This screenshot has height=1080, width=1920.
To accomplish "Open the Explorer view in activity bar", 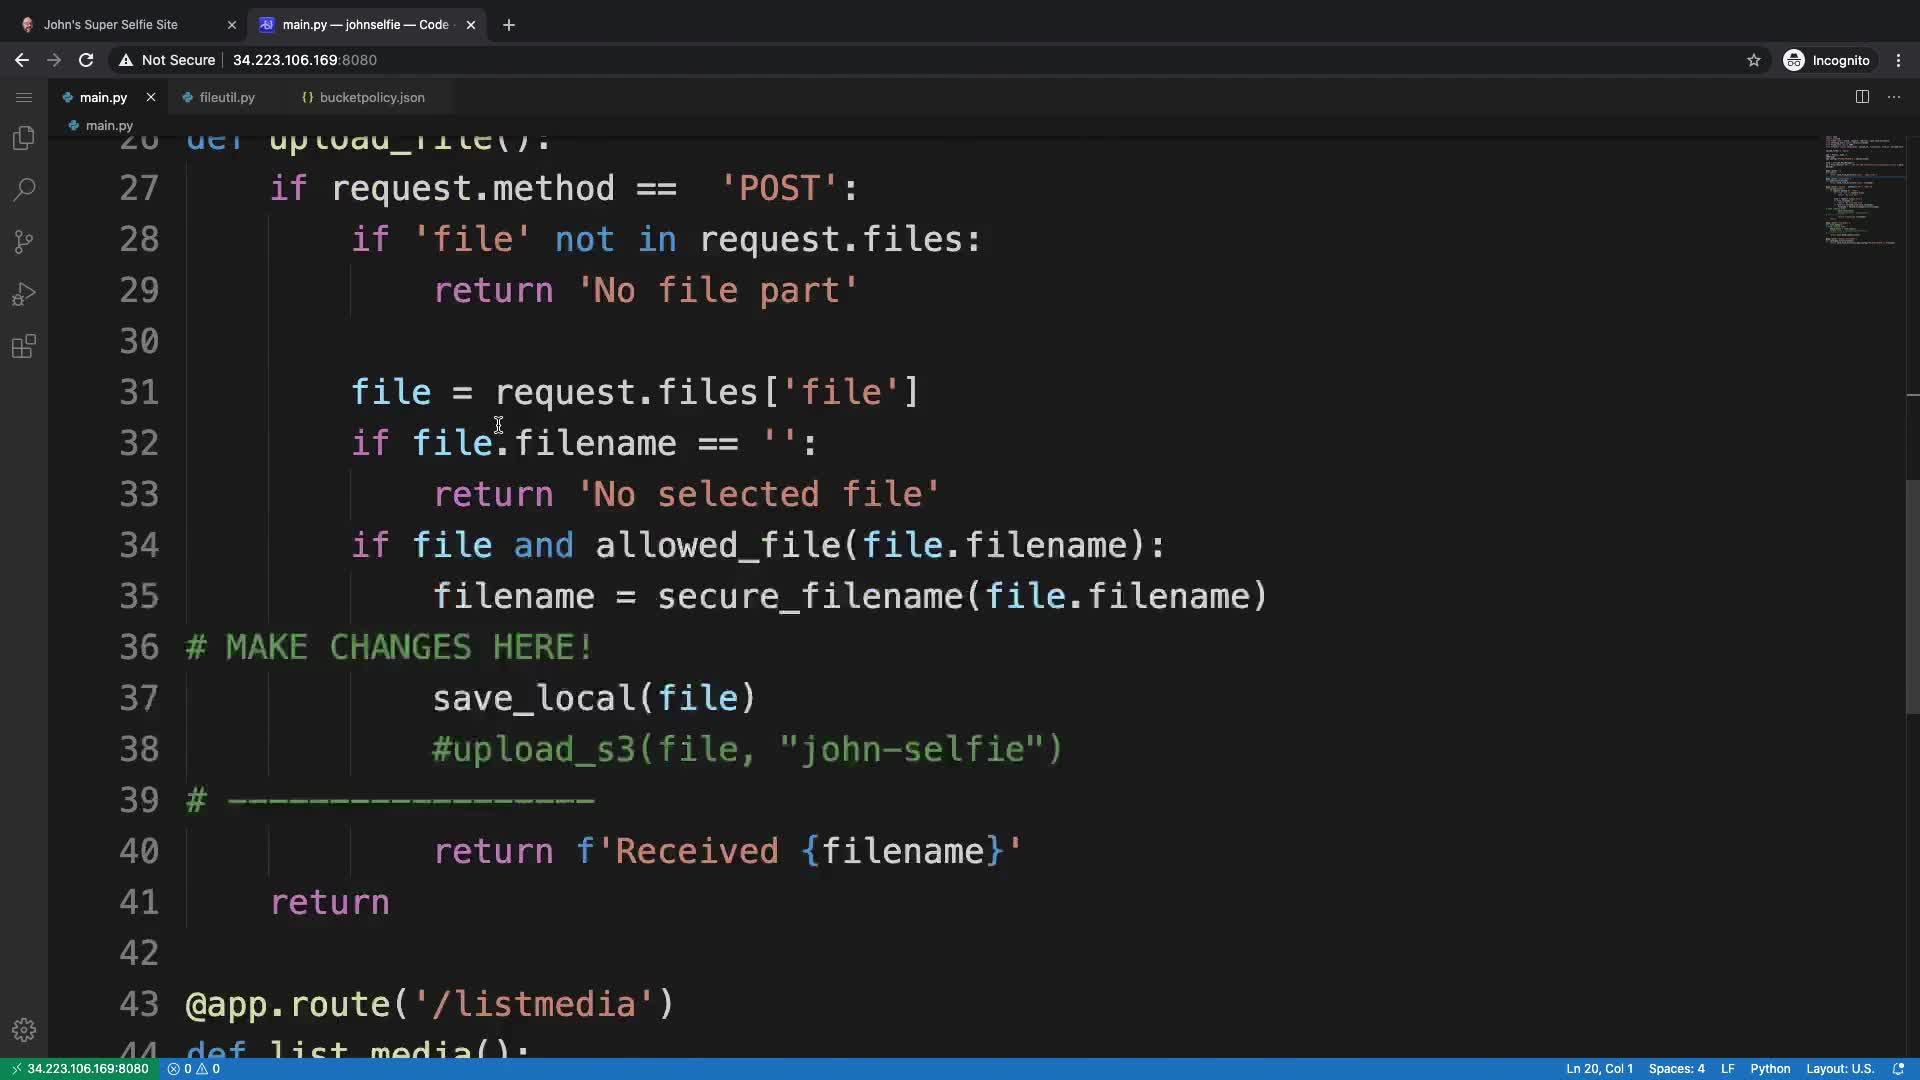I will pos(24,138).
